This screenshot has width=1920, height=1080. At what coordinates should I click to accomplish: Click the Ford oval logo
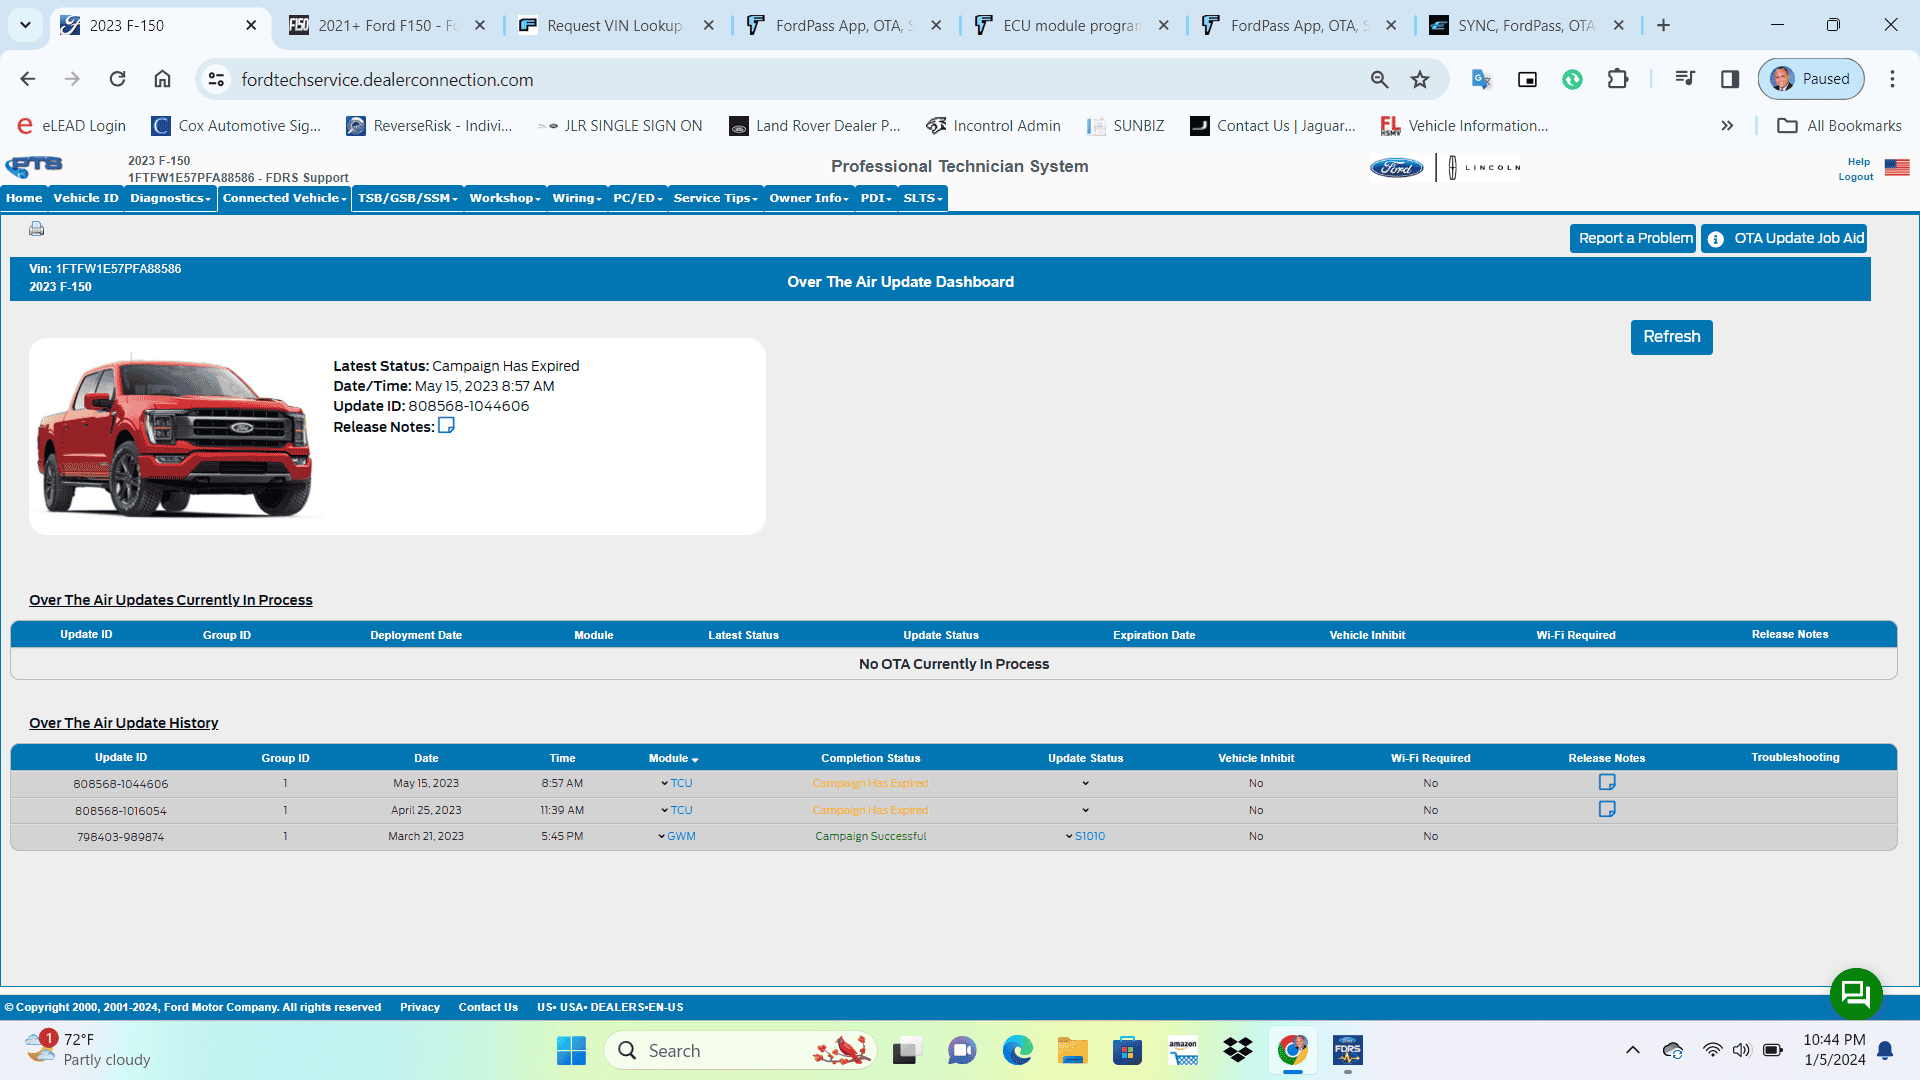(x=1396, y=168)
